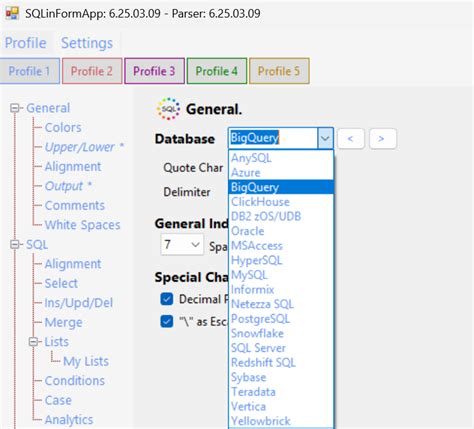Open Comments settings in tree

[75, 205]
